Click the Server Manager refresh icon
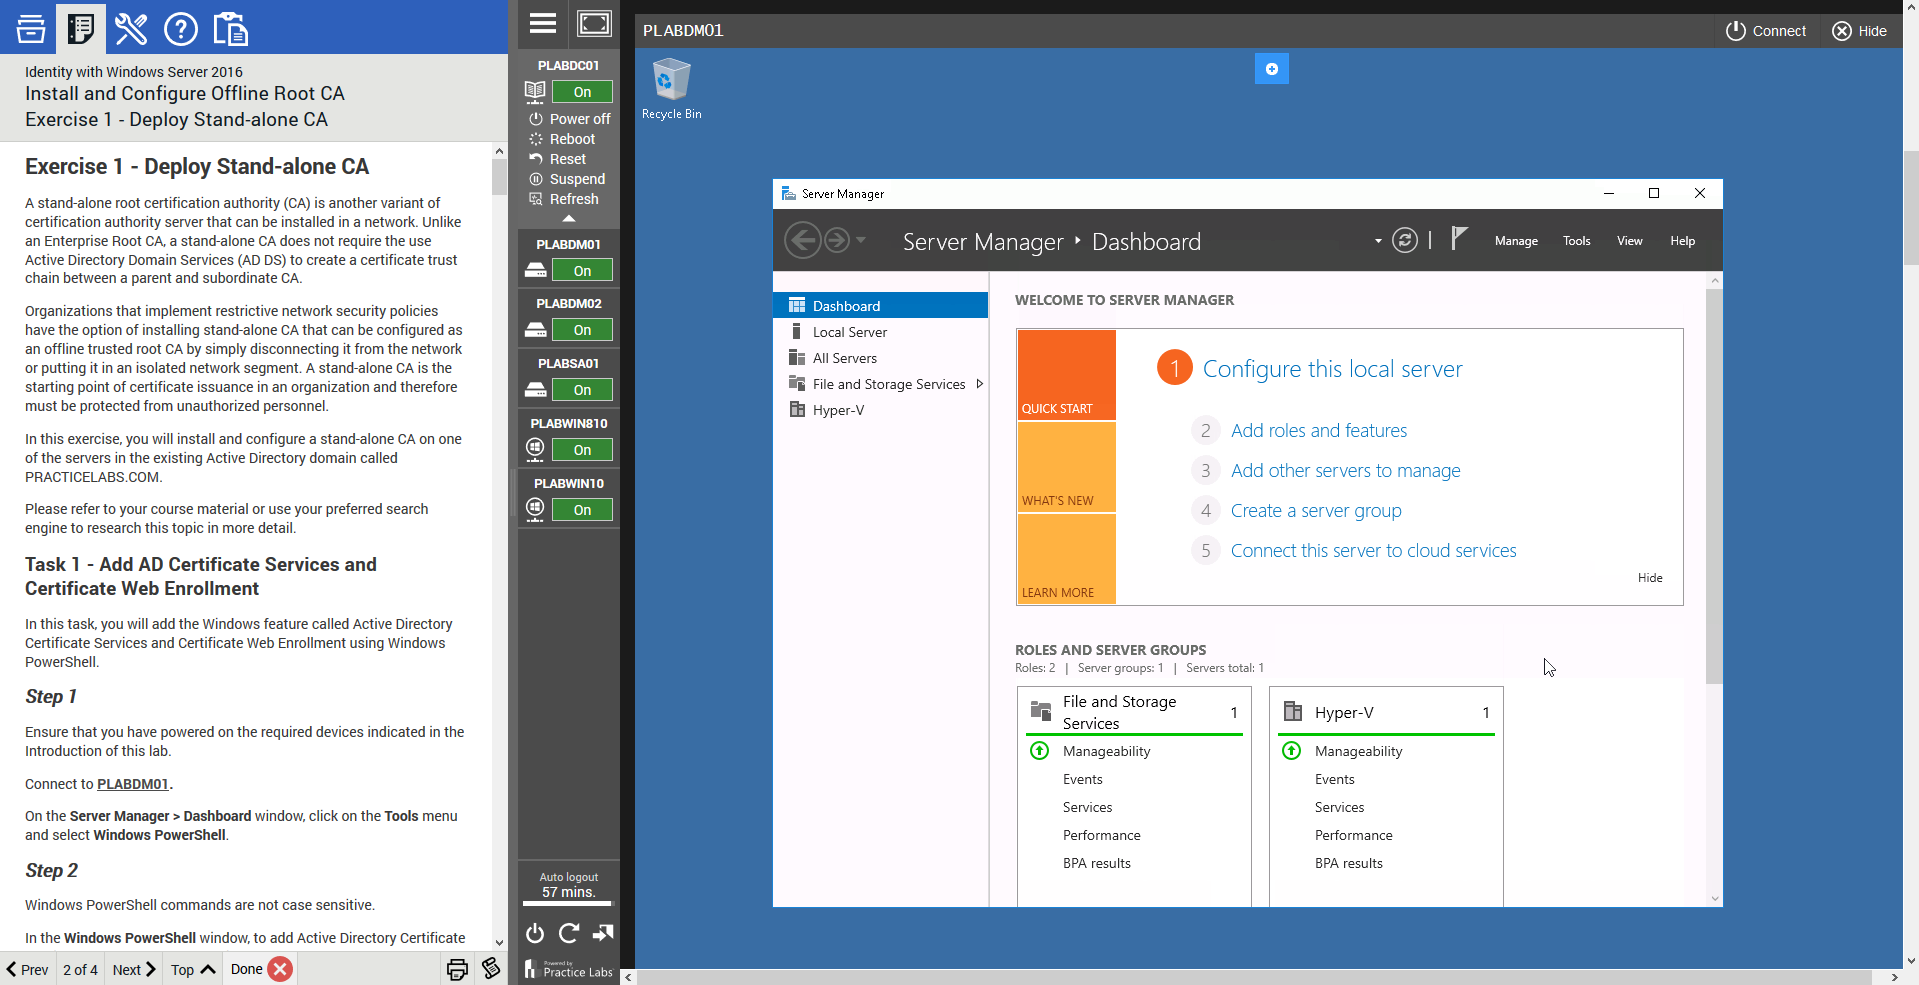This screenshot has height=985, width=1919. point(1404,241)
